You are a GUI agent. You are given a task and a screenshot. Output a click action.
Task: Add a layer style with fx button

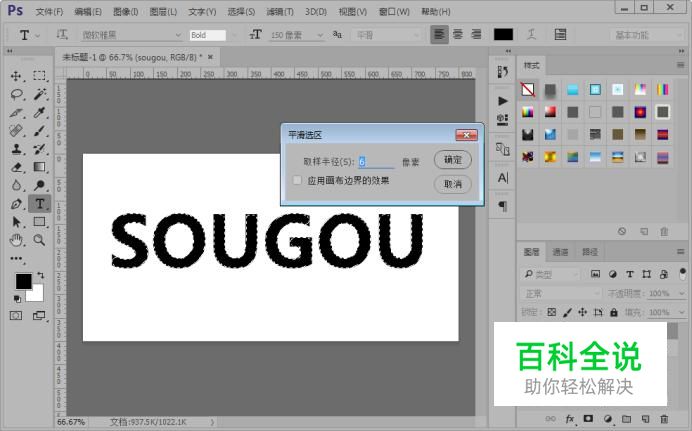pos(569,419)
